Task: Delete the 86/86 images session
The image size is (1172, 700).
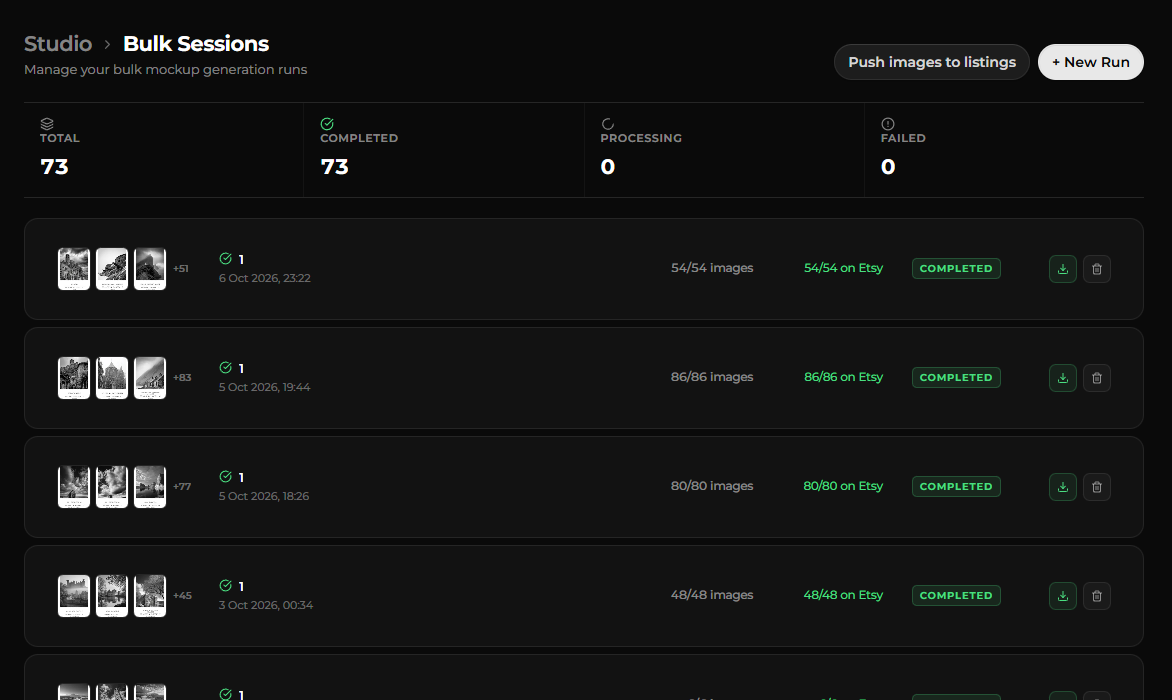Action: (x=1097, y=378)
